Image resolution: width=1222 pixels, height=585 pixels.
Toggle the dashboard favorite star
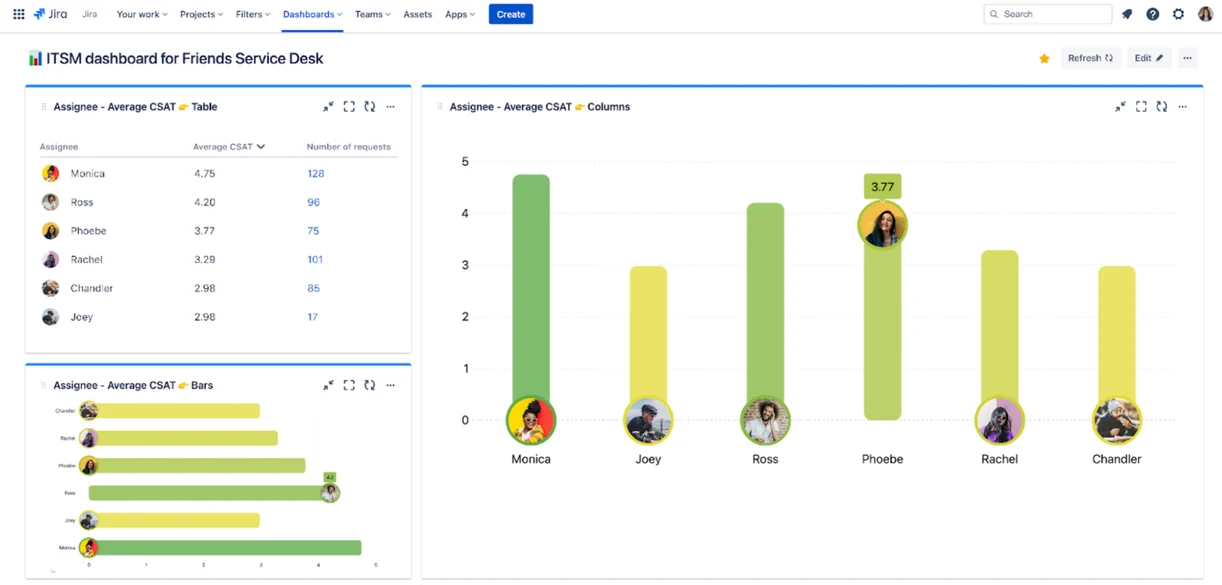[1044, 59]
